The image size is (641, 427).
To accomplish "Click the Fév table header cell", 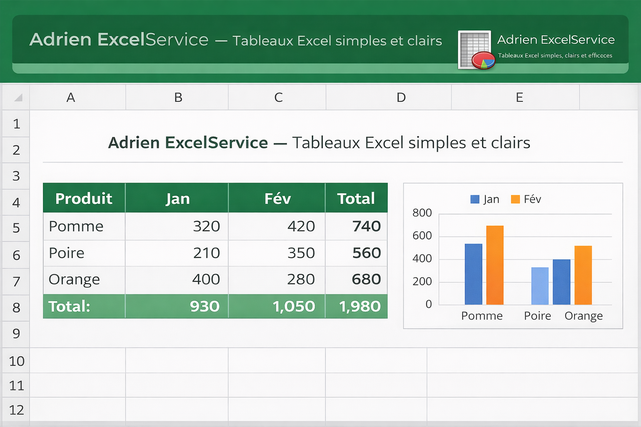I will pos(277,198).
